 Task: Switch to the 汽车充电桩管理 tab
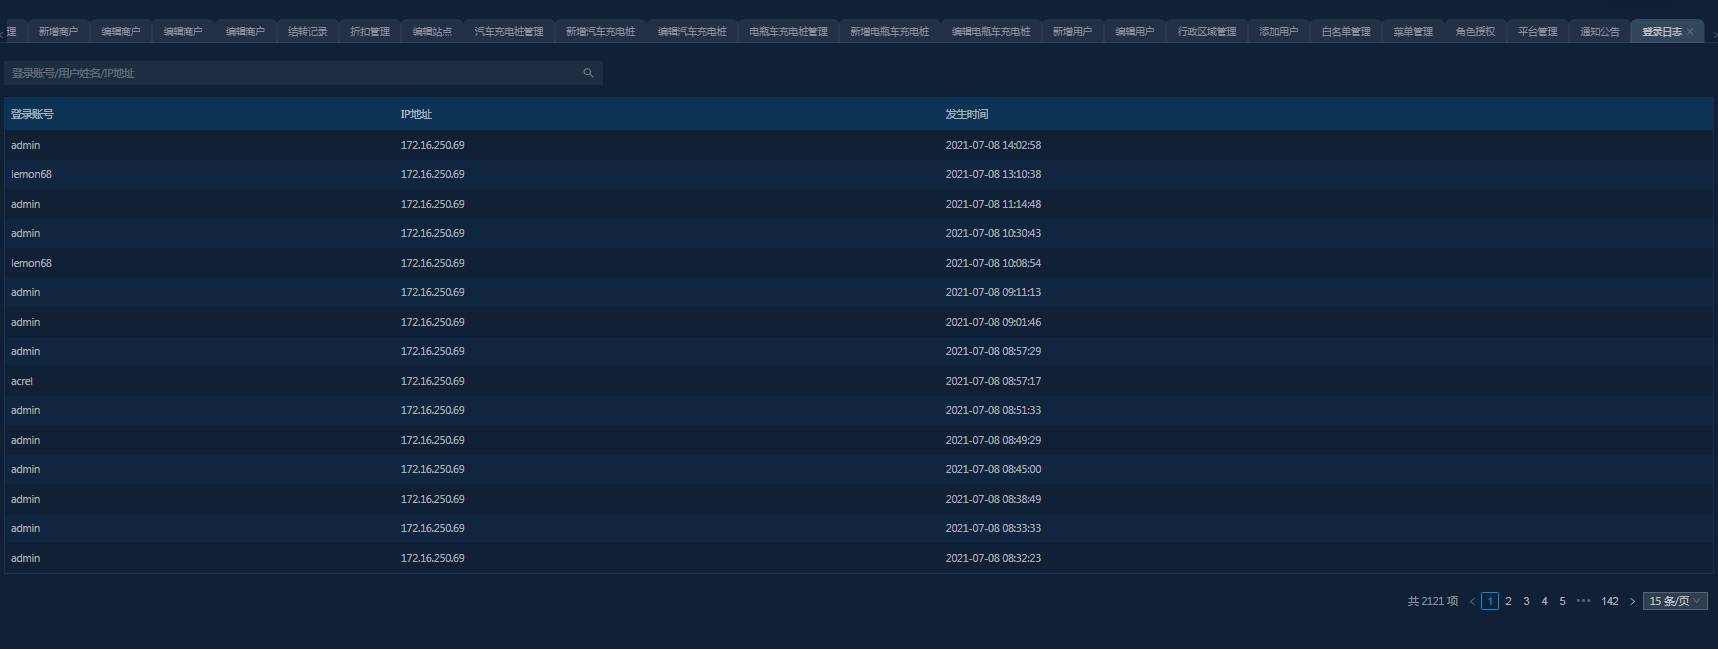pyautogui.click(x=509, y=32)
